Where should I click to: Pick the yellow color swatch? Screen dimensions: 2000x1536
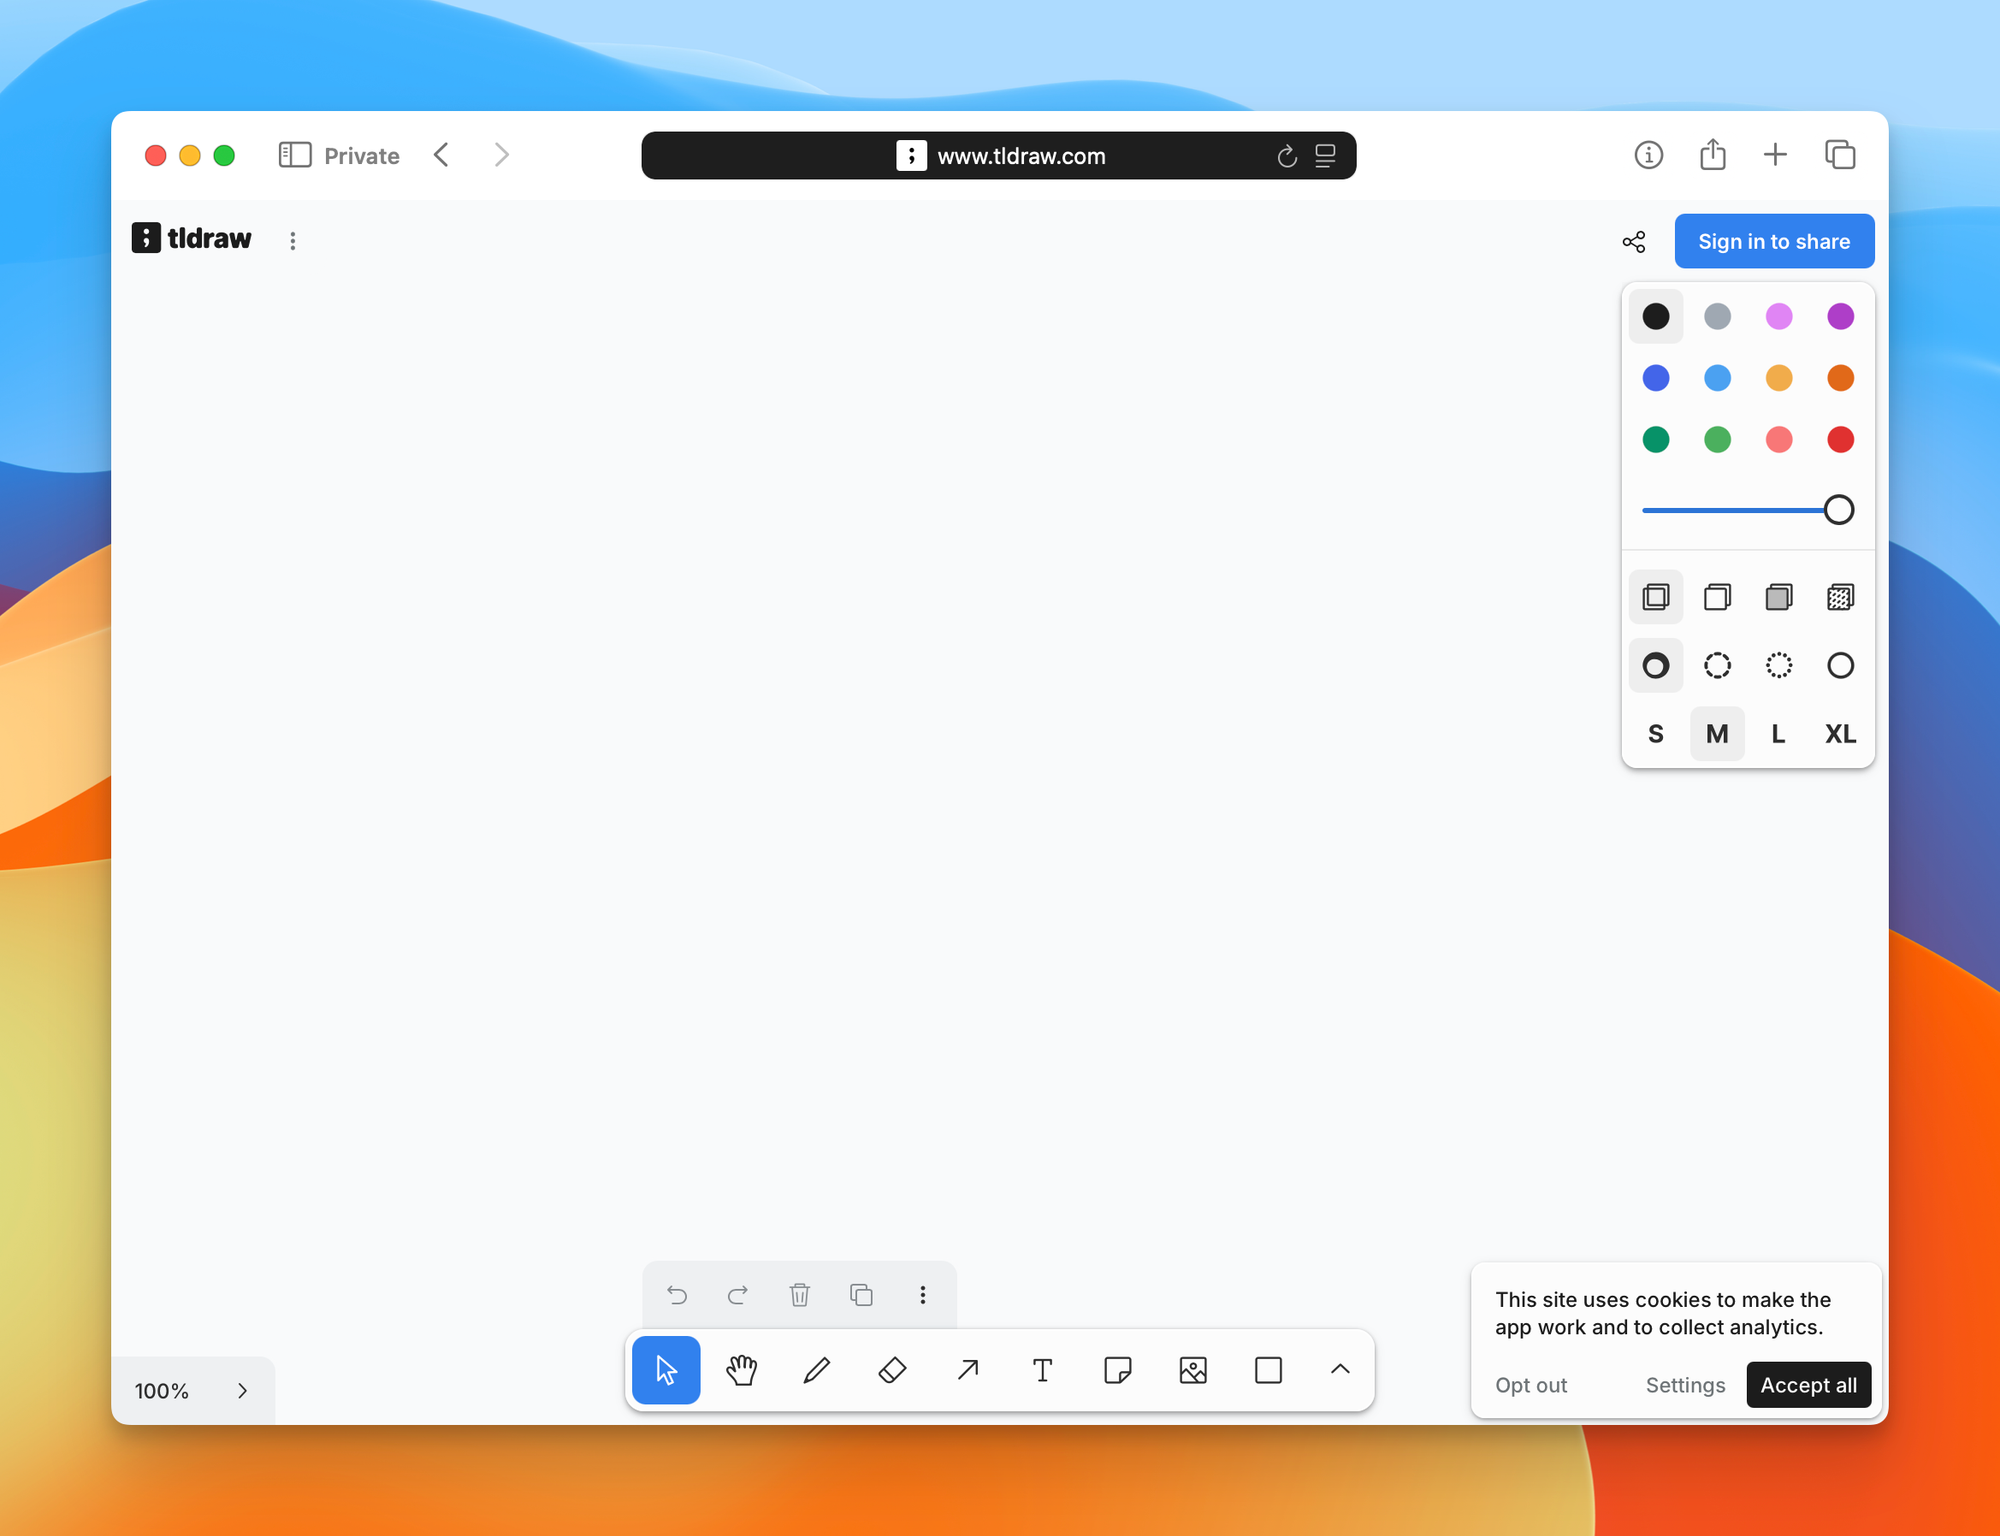1779,378
